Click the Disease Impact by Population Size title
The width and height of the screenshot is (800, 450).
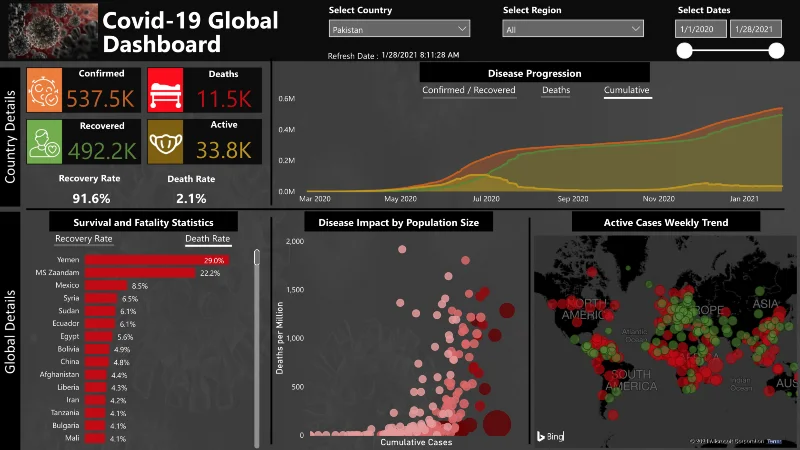pos(398,222)
